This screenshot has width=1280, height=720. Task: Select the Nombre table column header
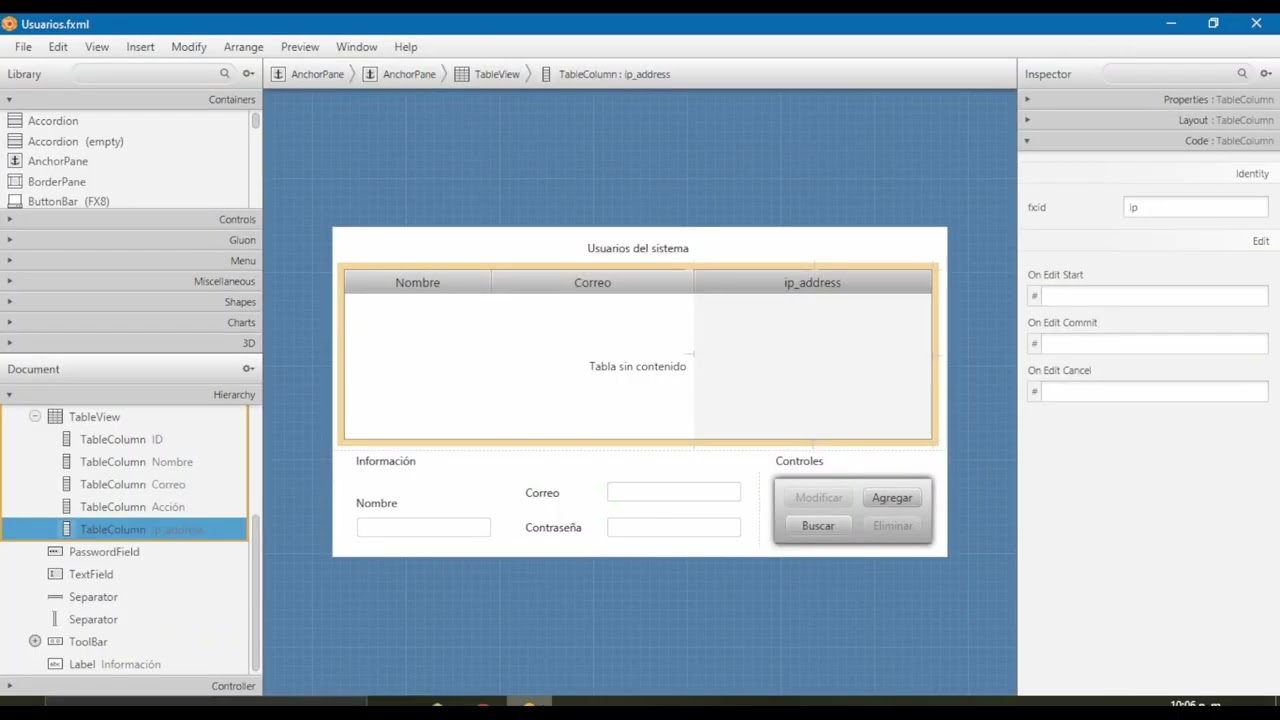(x=417, y=282)
